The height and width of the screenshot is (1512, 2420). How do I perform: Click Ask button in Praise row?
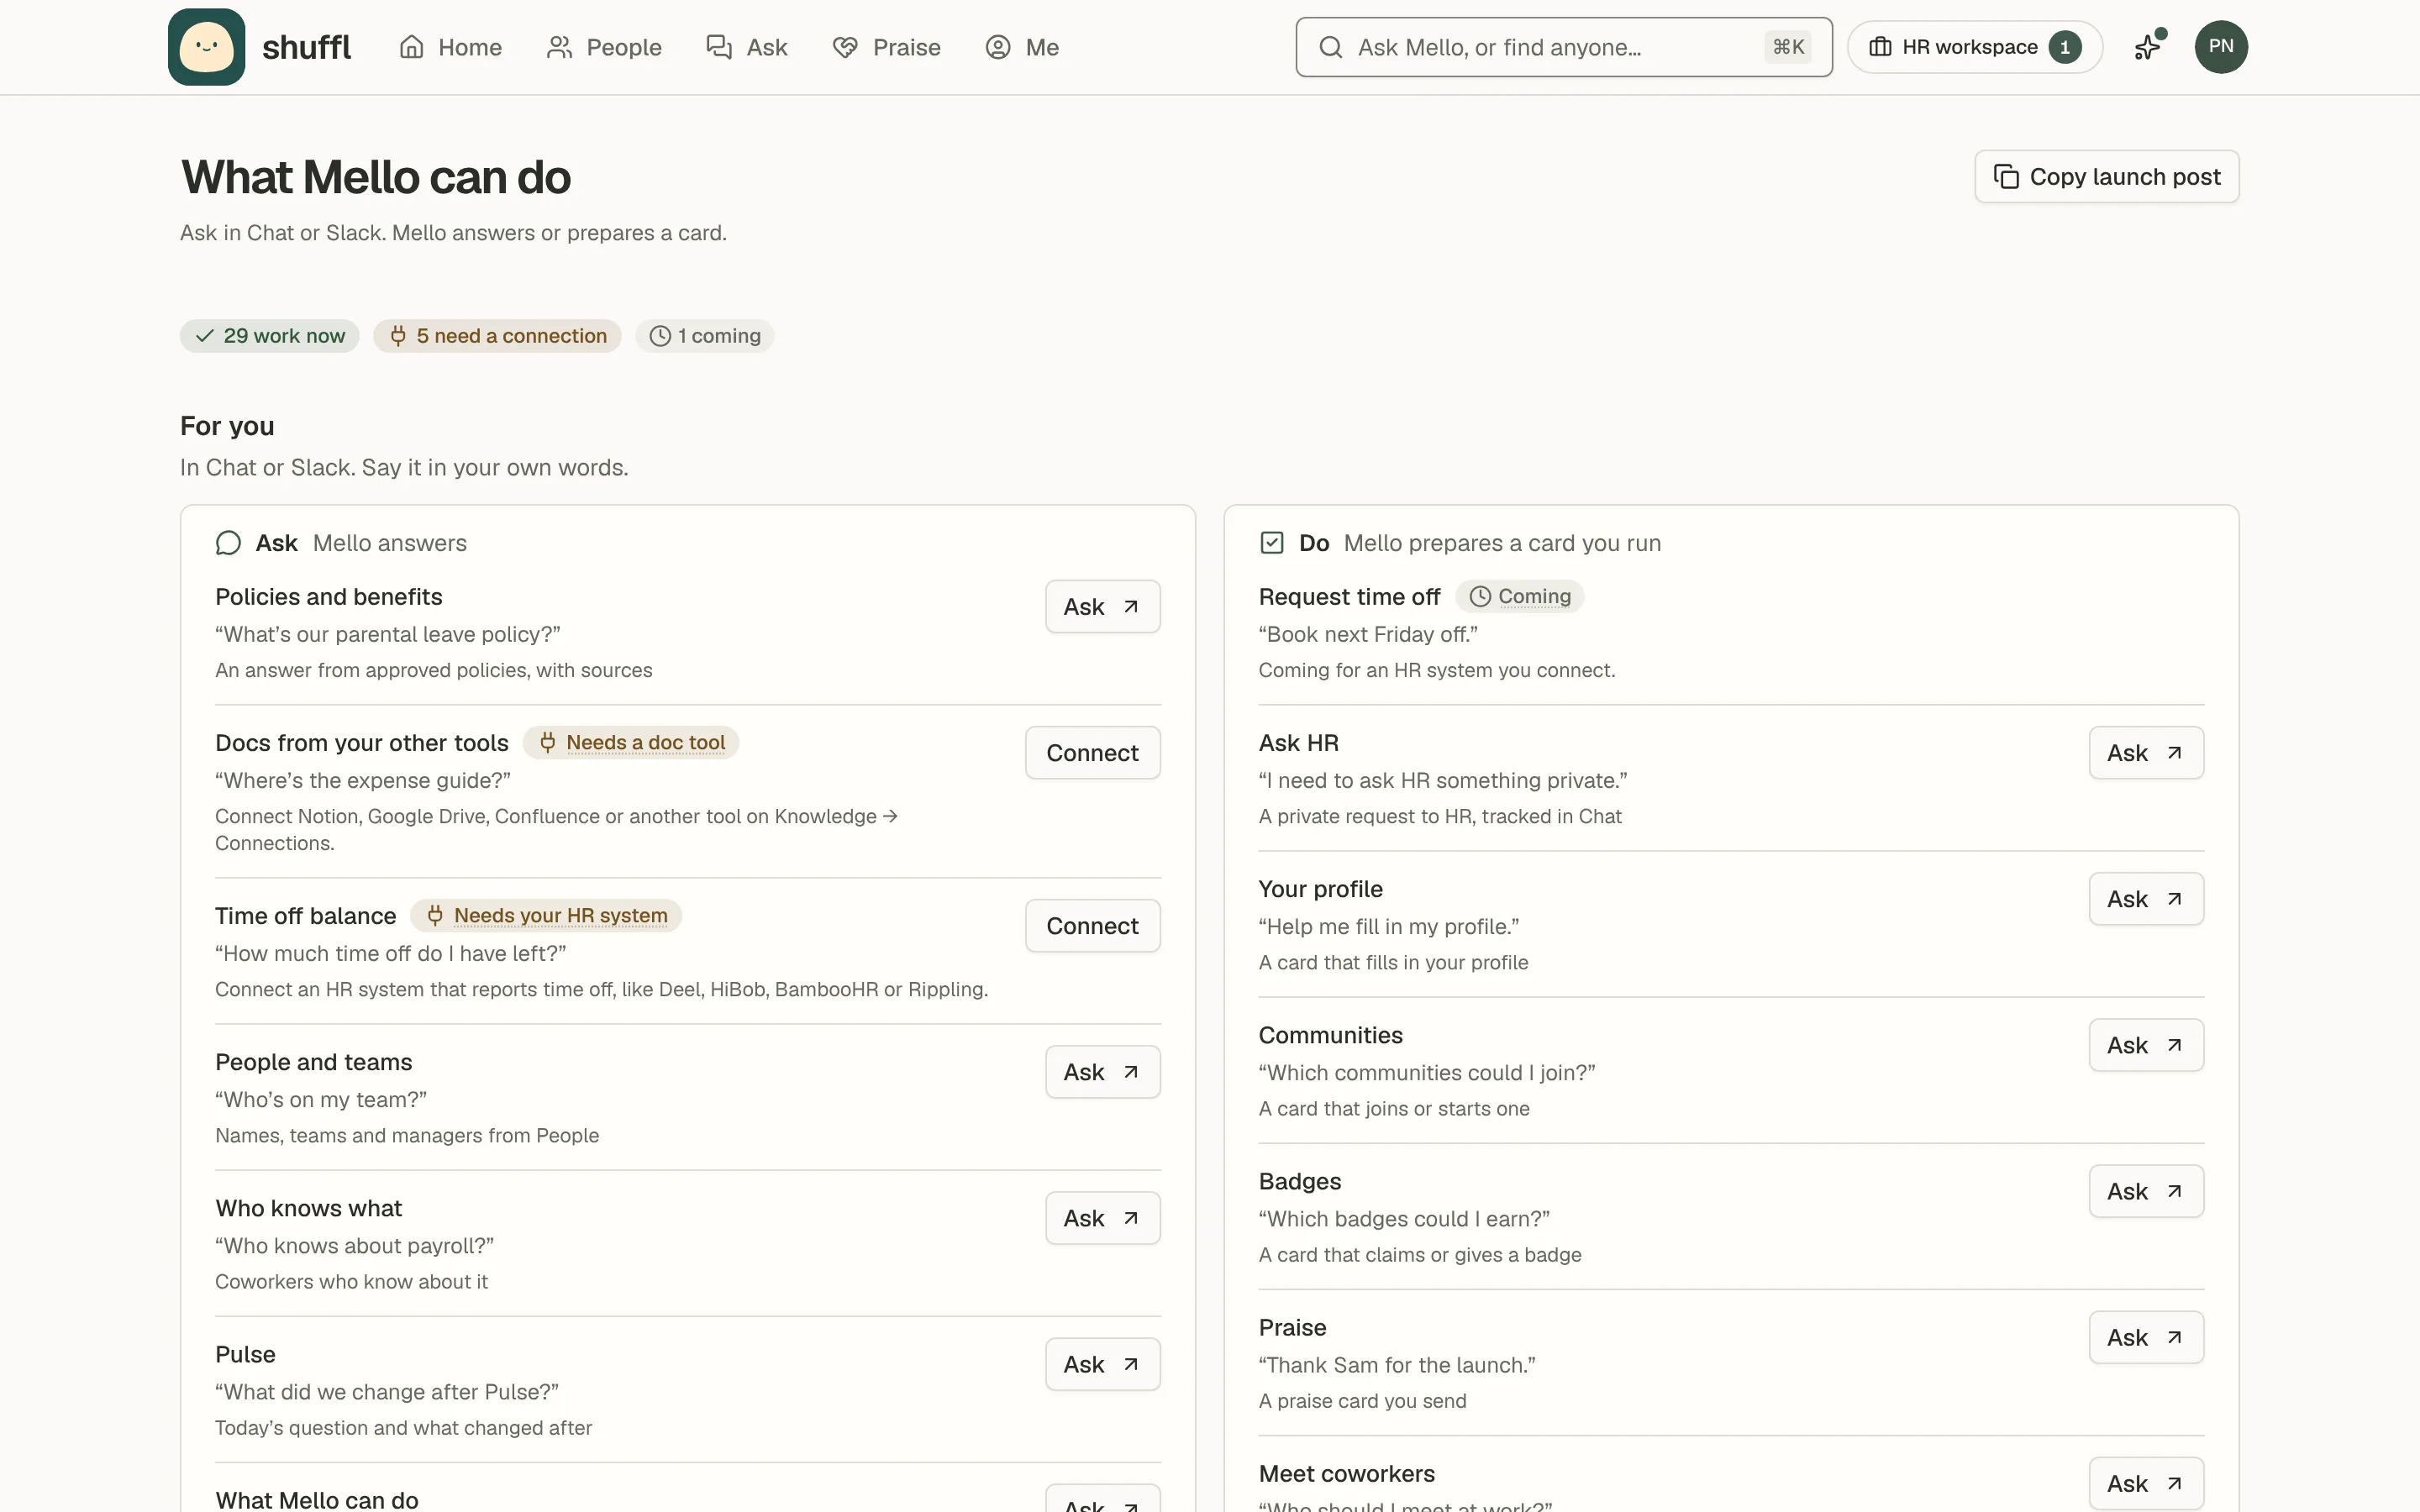2146,1337
